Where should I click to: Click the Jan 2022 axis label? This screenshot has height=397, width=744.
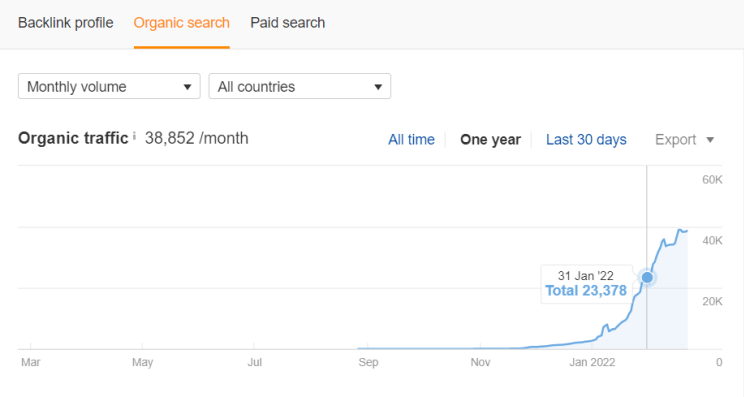point(592,362)
